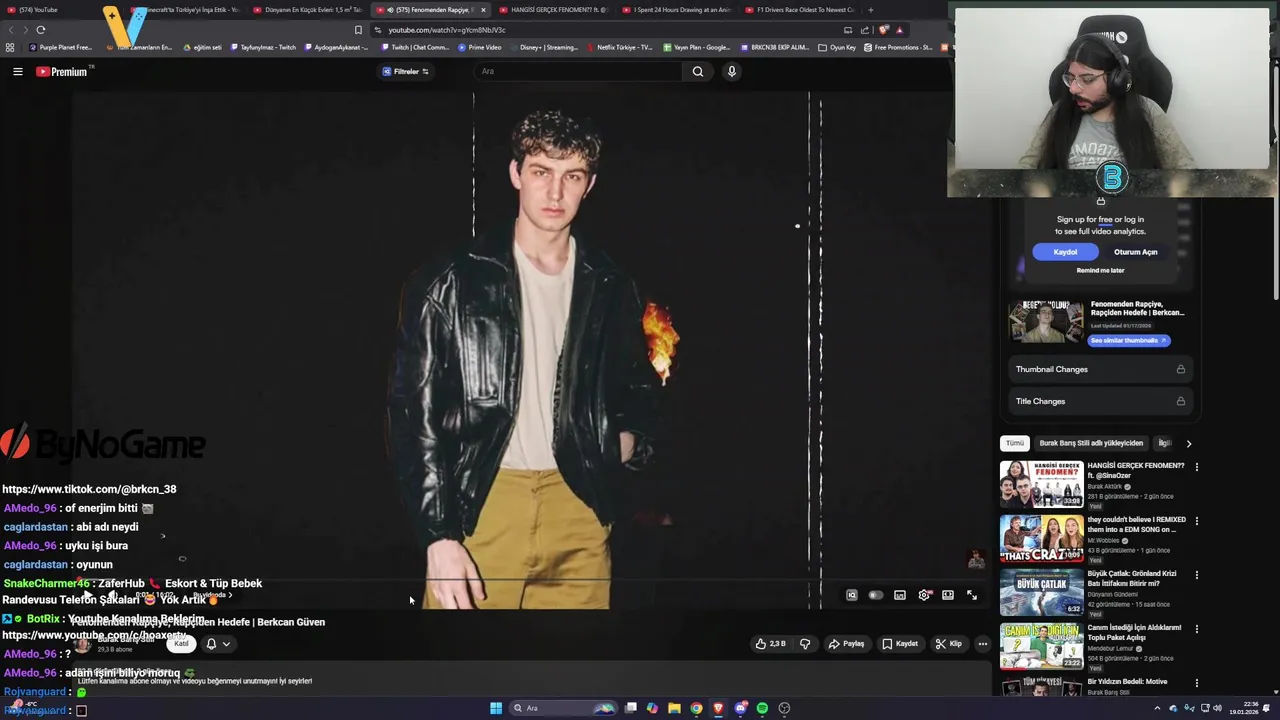
Task: Click the browser address bar URL
Action: [447, 30]
